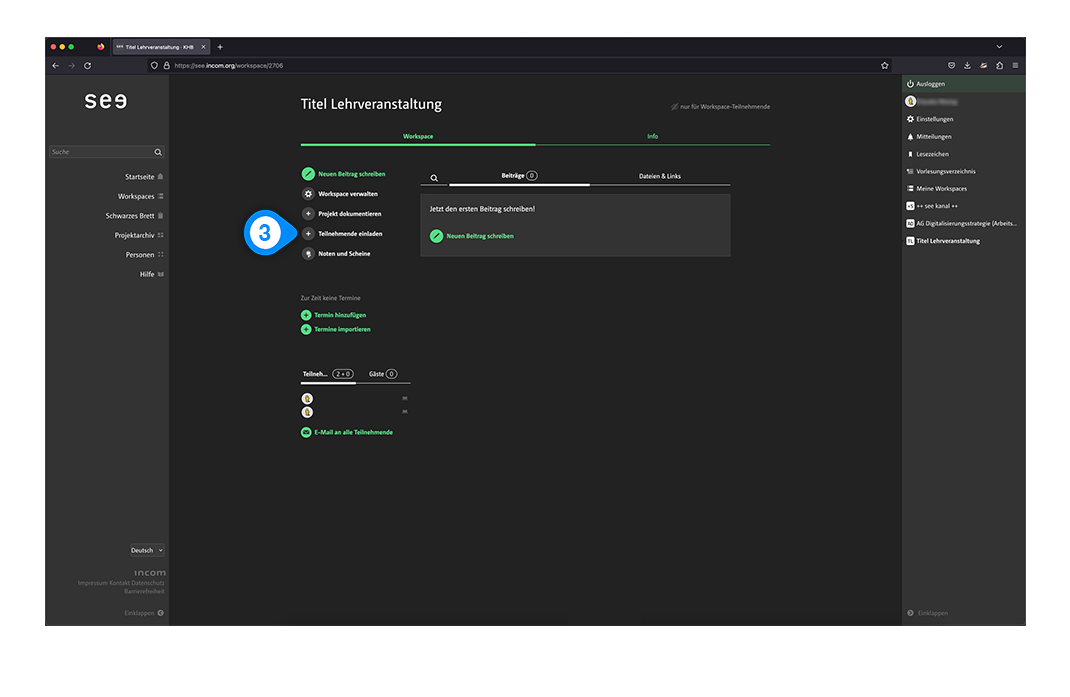Open the Datenschutz footer link
Screen dimensions: 1070x697
(x=147, y=583)
